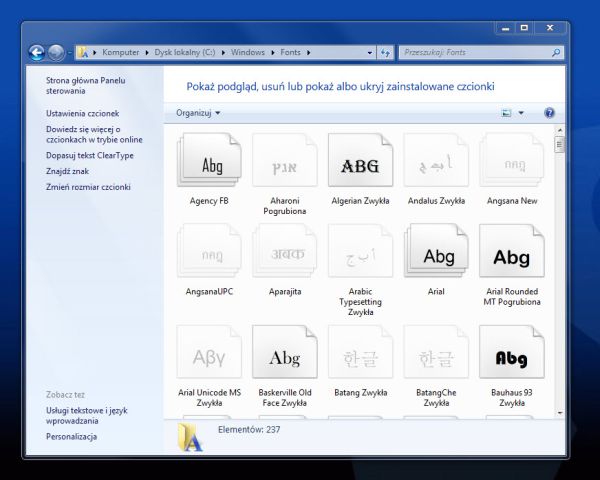Click the Pokaż podgląd, usuń lub pokaż heading

[341, 87]
